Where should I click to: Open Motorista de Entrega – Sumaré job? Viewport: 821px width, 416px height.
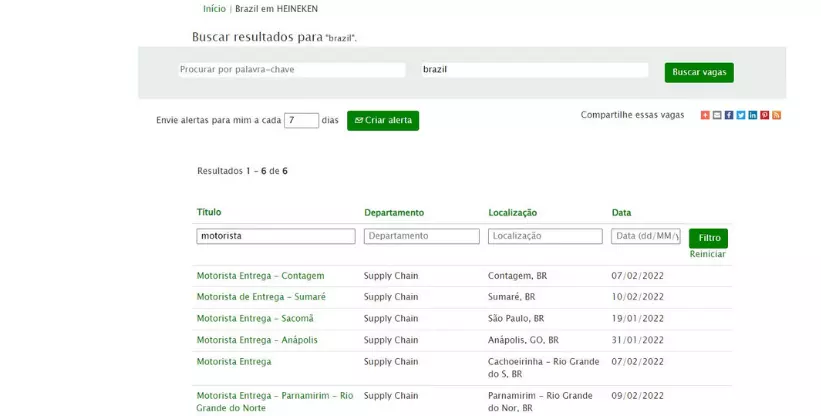click(261, 297)
